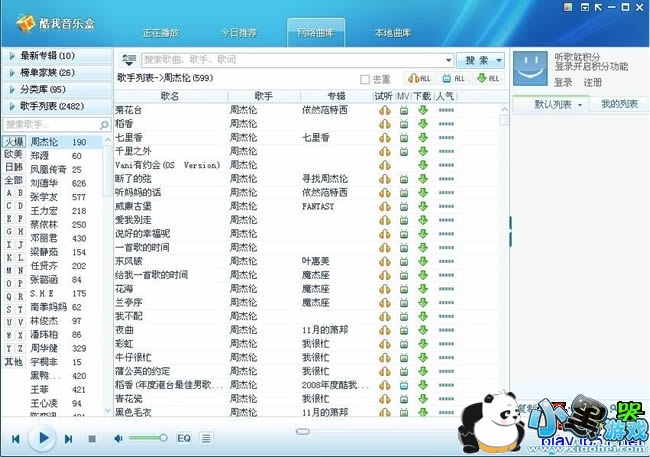Preview the song 听妈妈的话
The width and height of the screenshot is (650, 457).
pyautogui.click(x=385, y=193)
